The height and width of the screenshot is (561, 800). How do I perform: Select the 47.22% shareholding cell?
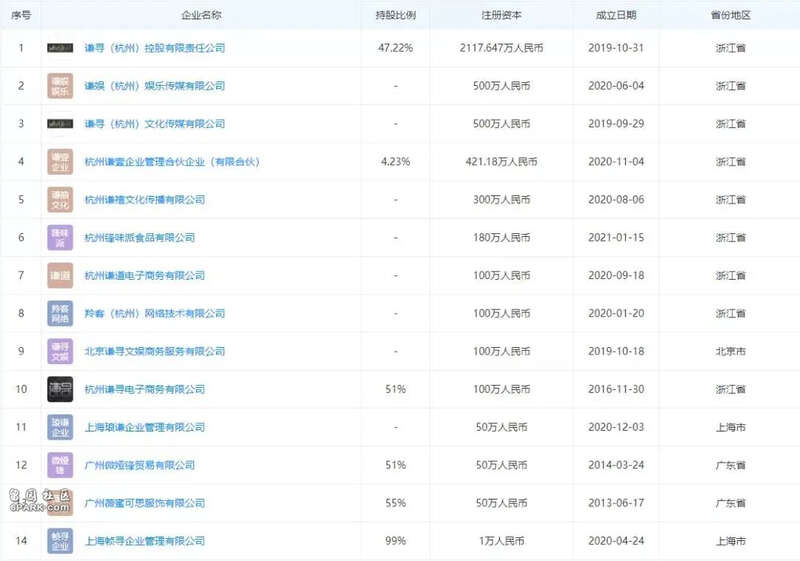pyautogui.click(x=395, y=48)
